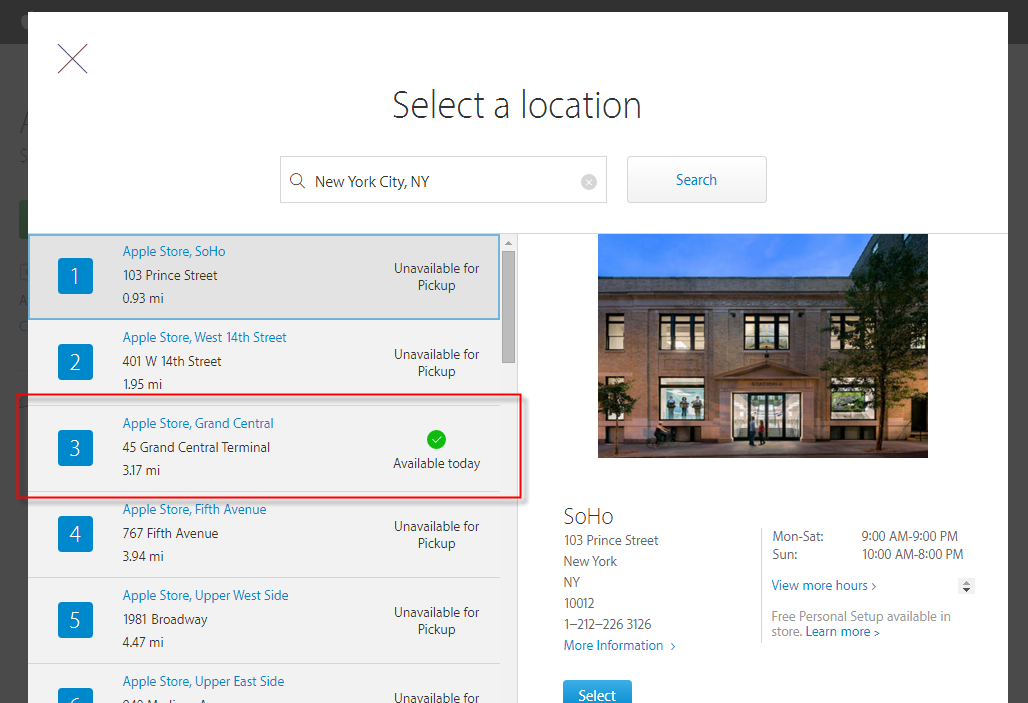
Task: Click the green availability checkmark icon
Action: tap(436, 439)
